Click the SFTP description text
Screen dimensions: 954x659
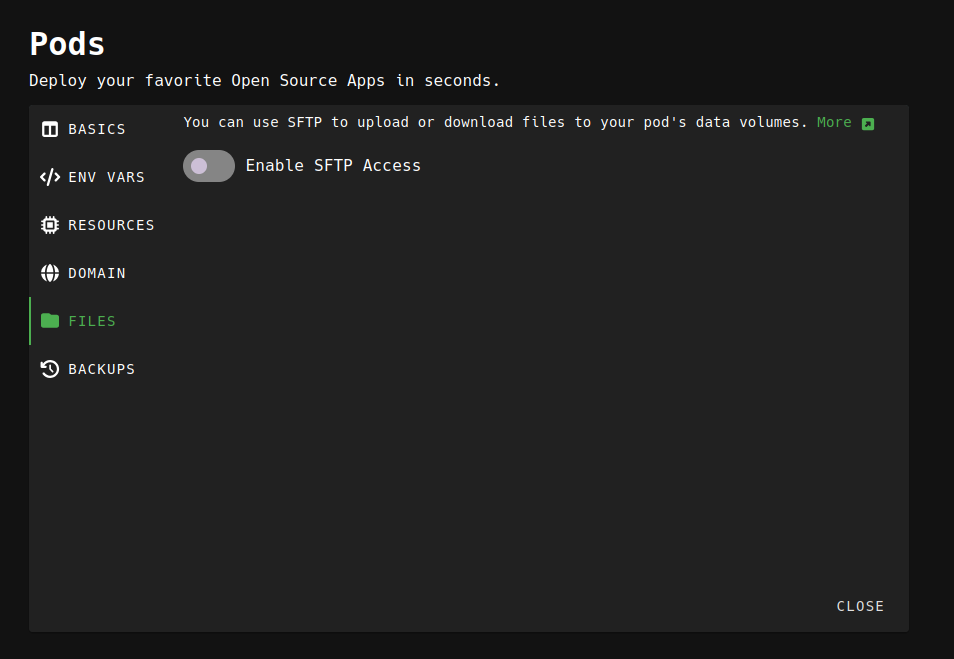tap(495, 122)
